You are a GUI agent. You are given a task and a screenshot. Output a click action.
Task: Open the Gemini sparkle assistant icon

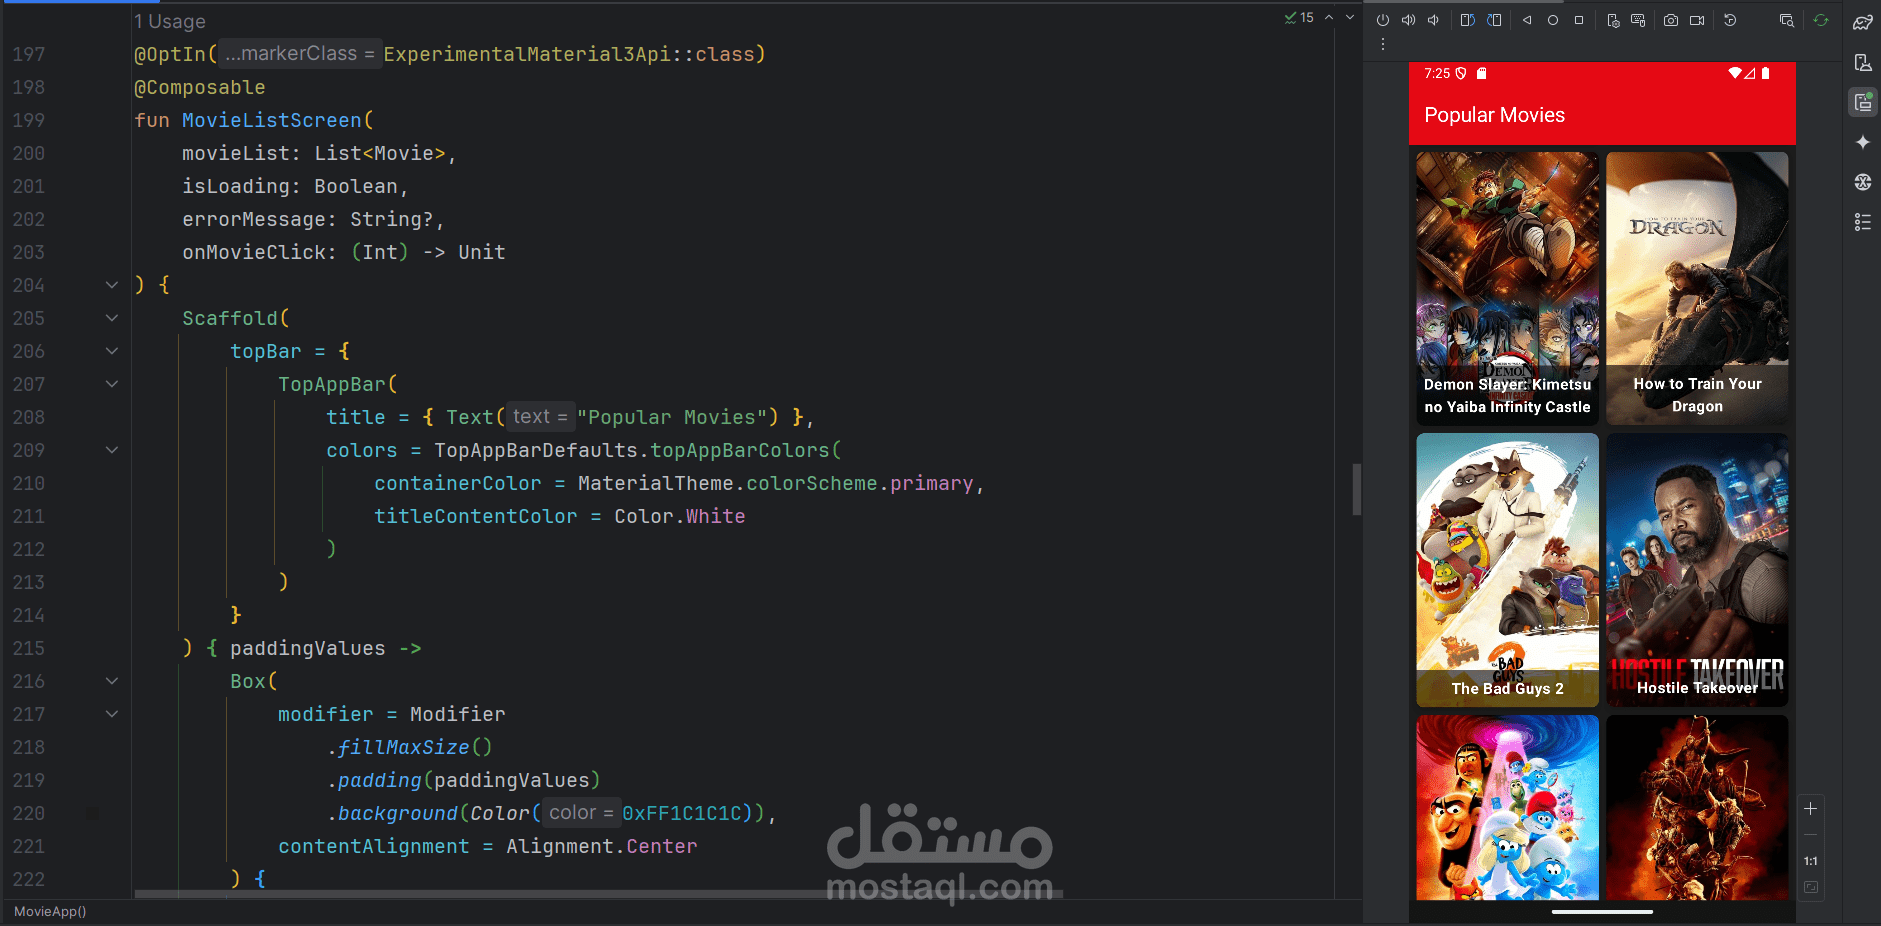(x=1863, y=142)
